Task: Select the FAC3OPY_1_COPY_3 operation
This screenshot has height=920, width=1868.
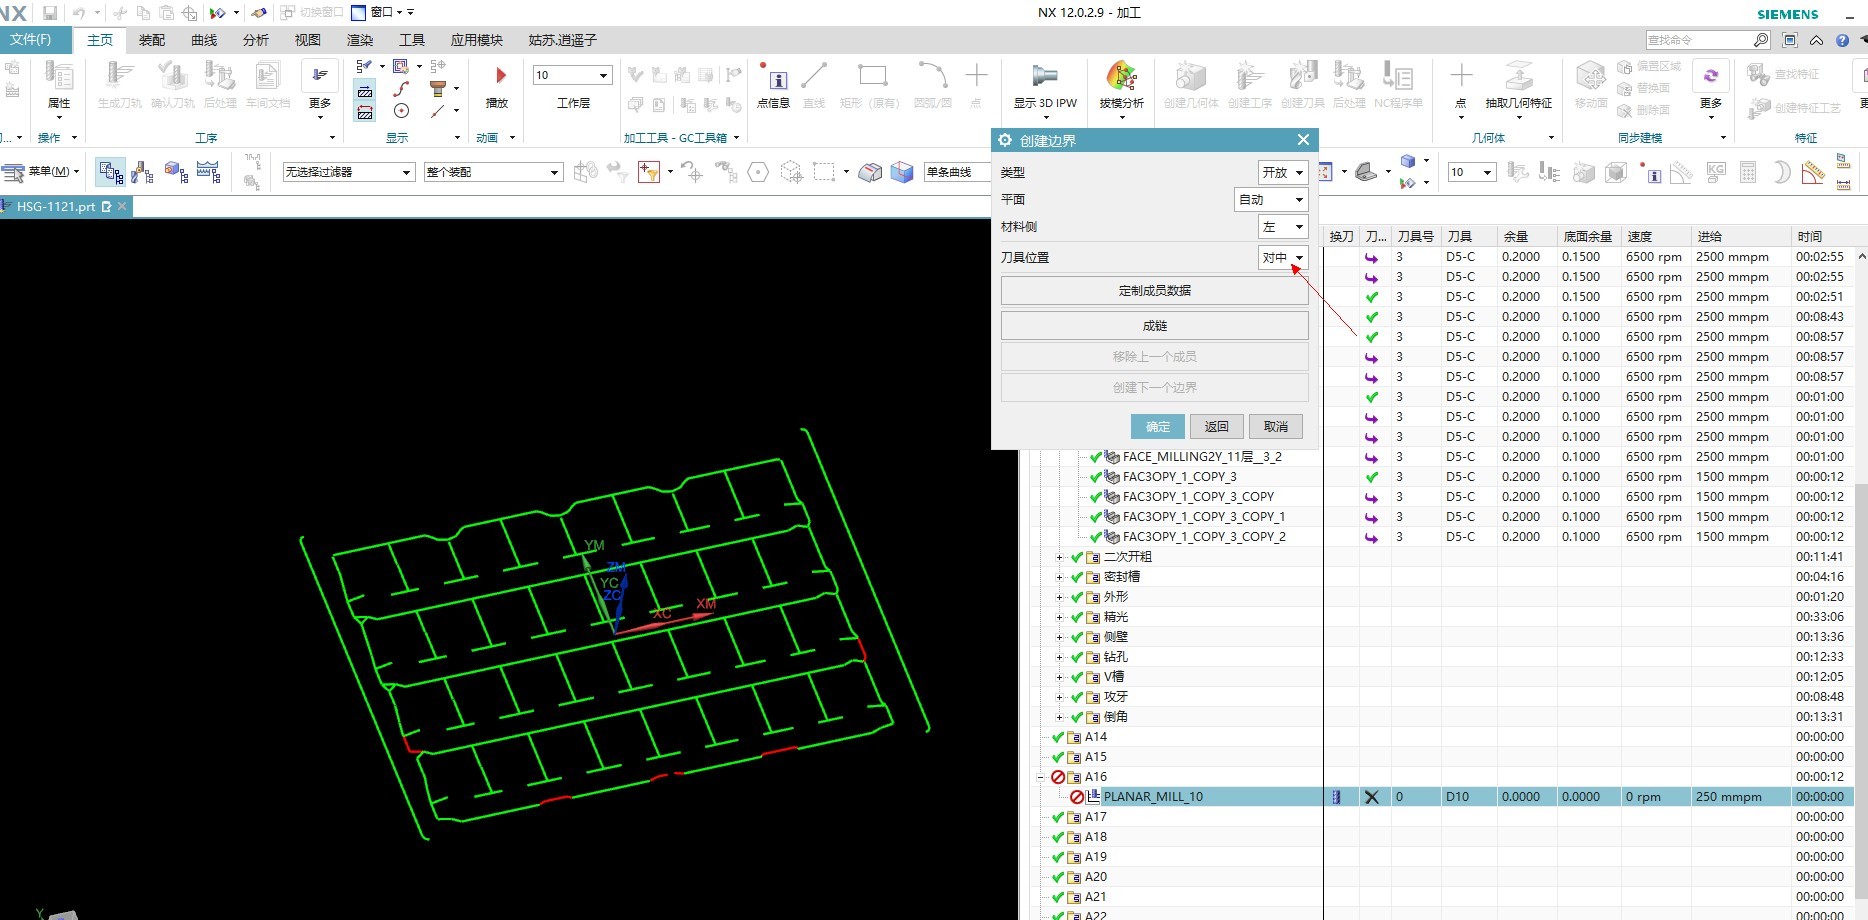Action: pyautogui.click(x=1179, y=477)
